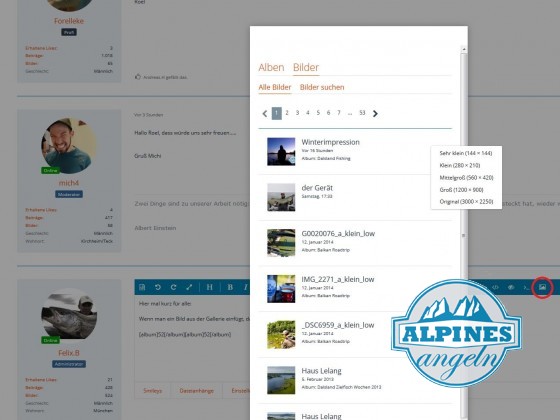Switch to the Bilder tab

coord(306,68)
